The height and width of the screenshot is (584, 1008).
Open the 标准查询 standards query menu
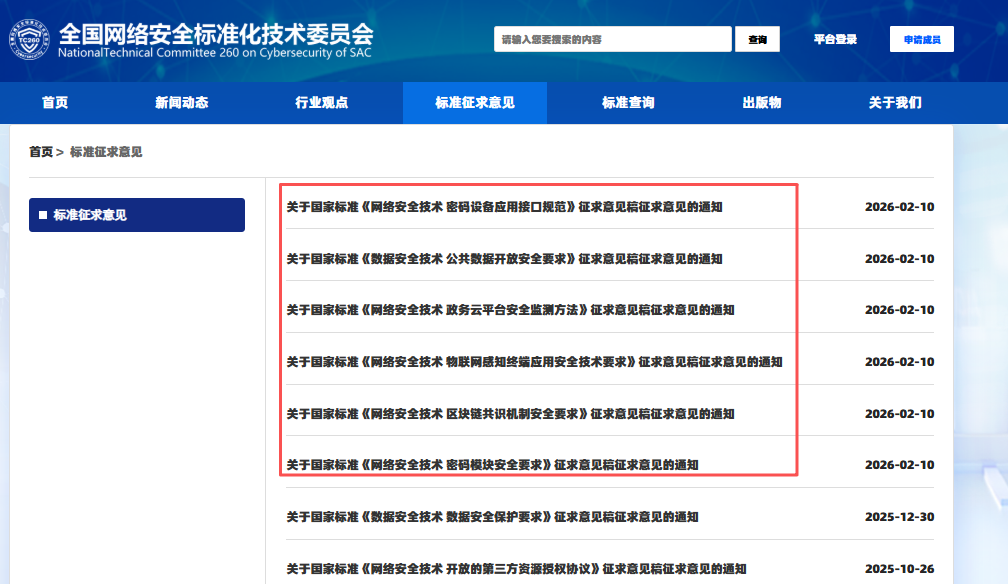point(627,102)
